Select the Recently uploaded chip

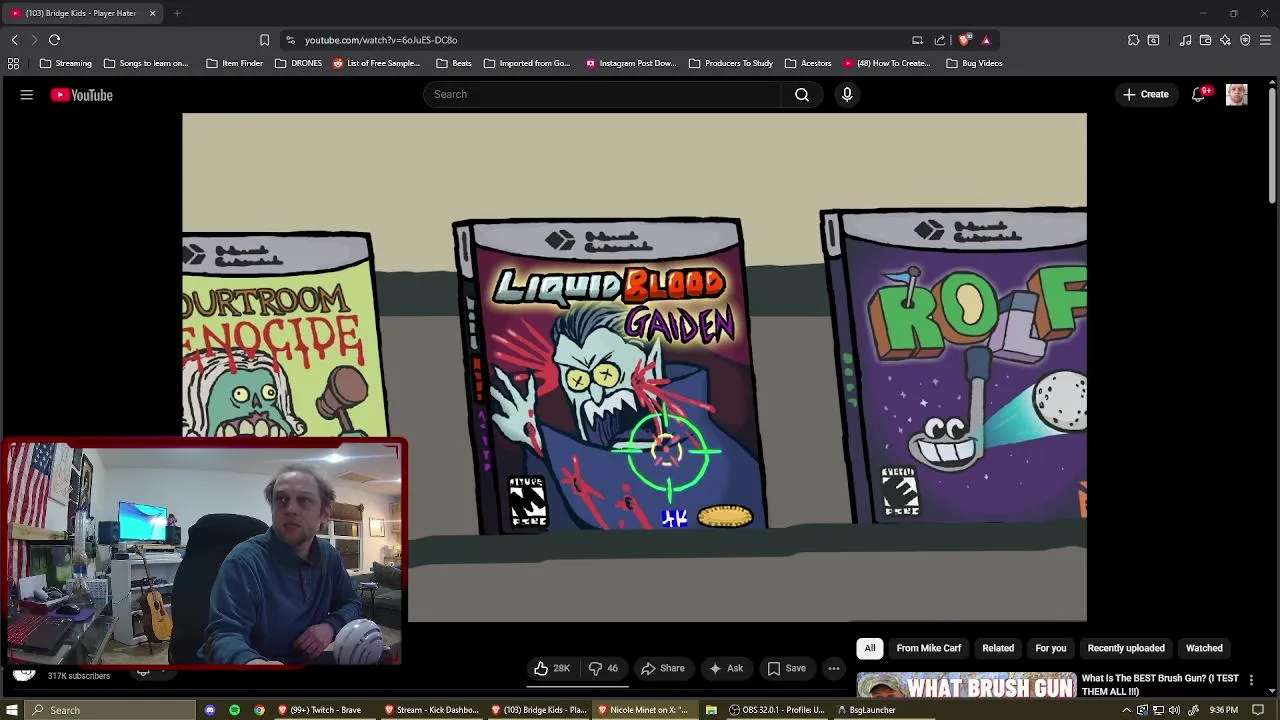tap(1126, 648)
